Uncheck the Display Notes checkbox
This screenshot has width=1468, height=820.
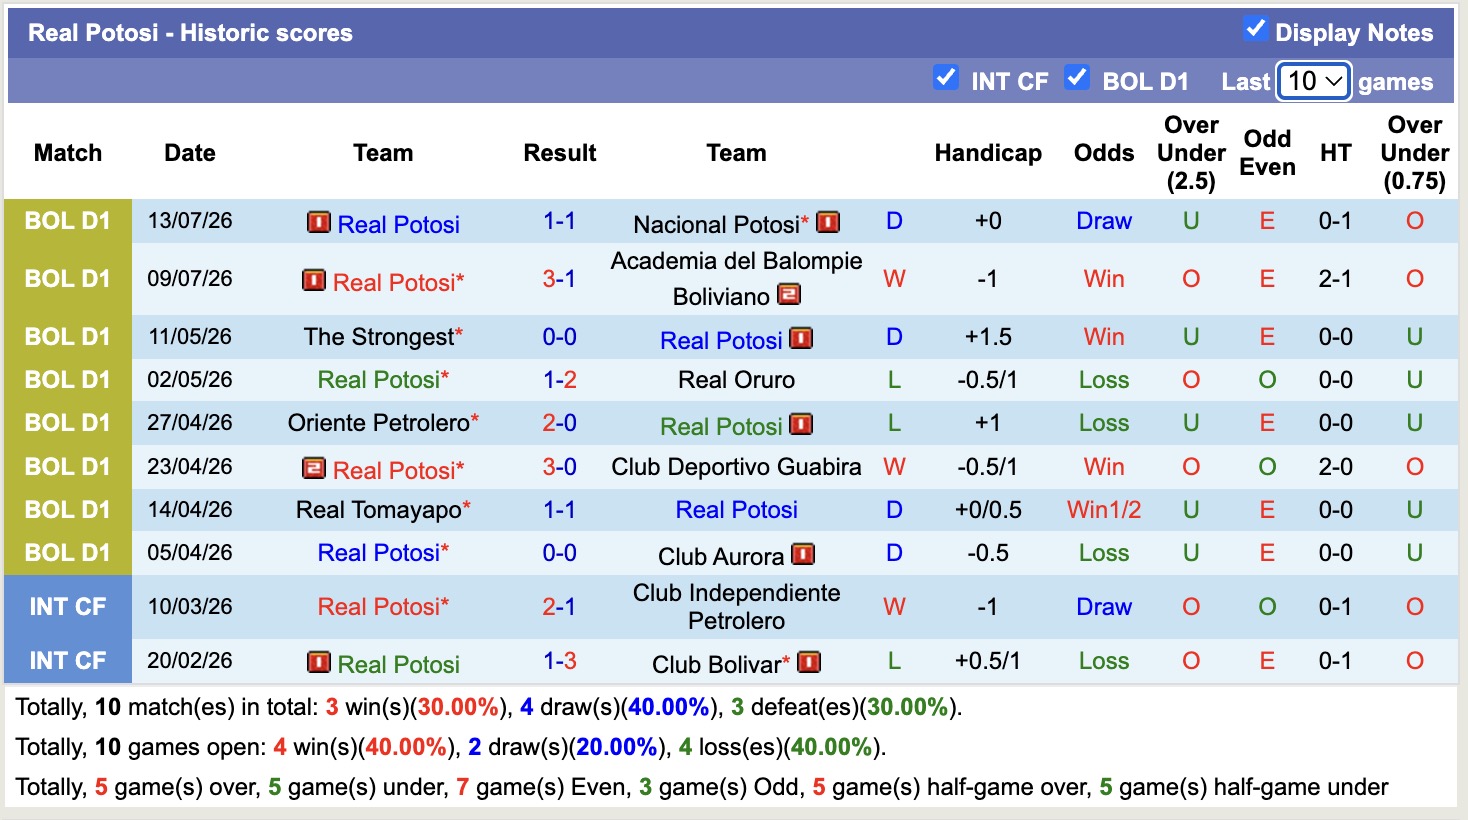tap(1255, 29)
